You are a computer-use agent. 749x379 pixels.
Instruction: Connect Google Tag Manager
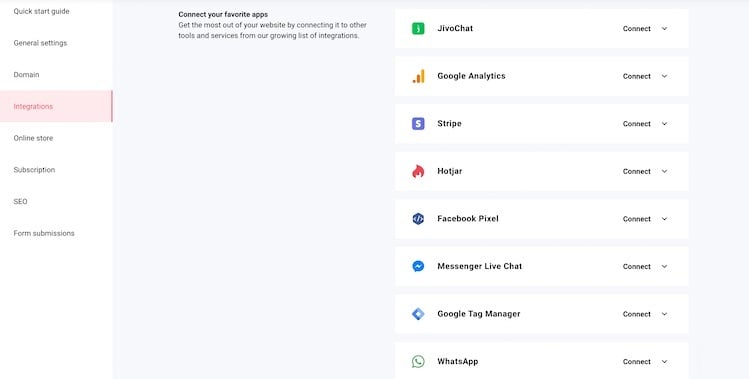tap(636, 314)
